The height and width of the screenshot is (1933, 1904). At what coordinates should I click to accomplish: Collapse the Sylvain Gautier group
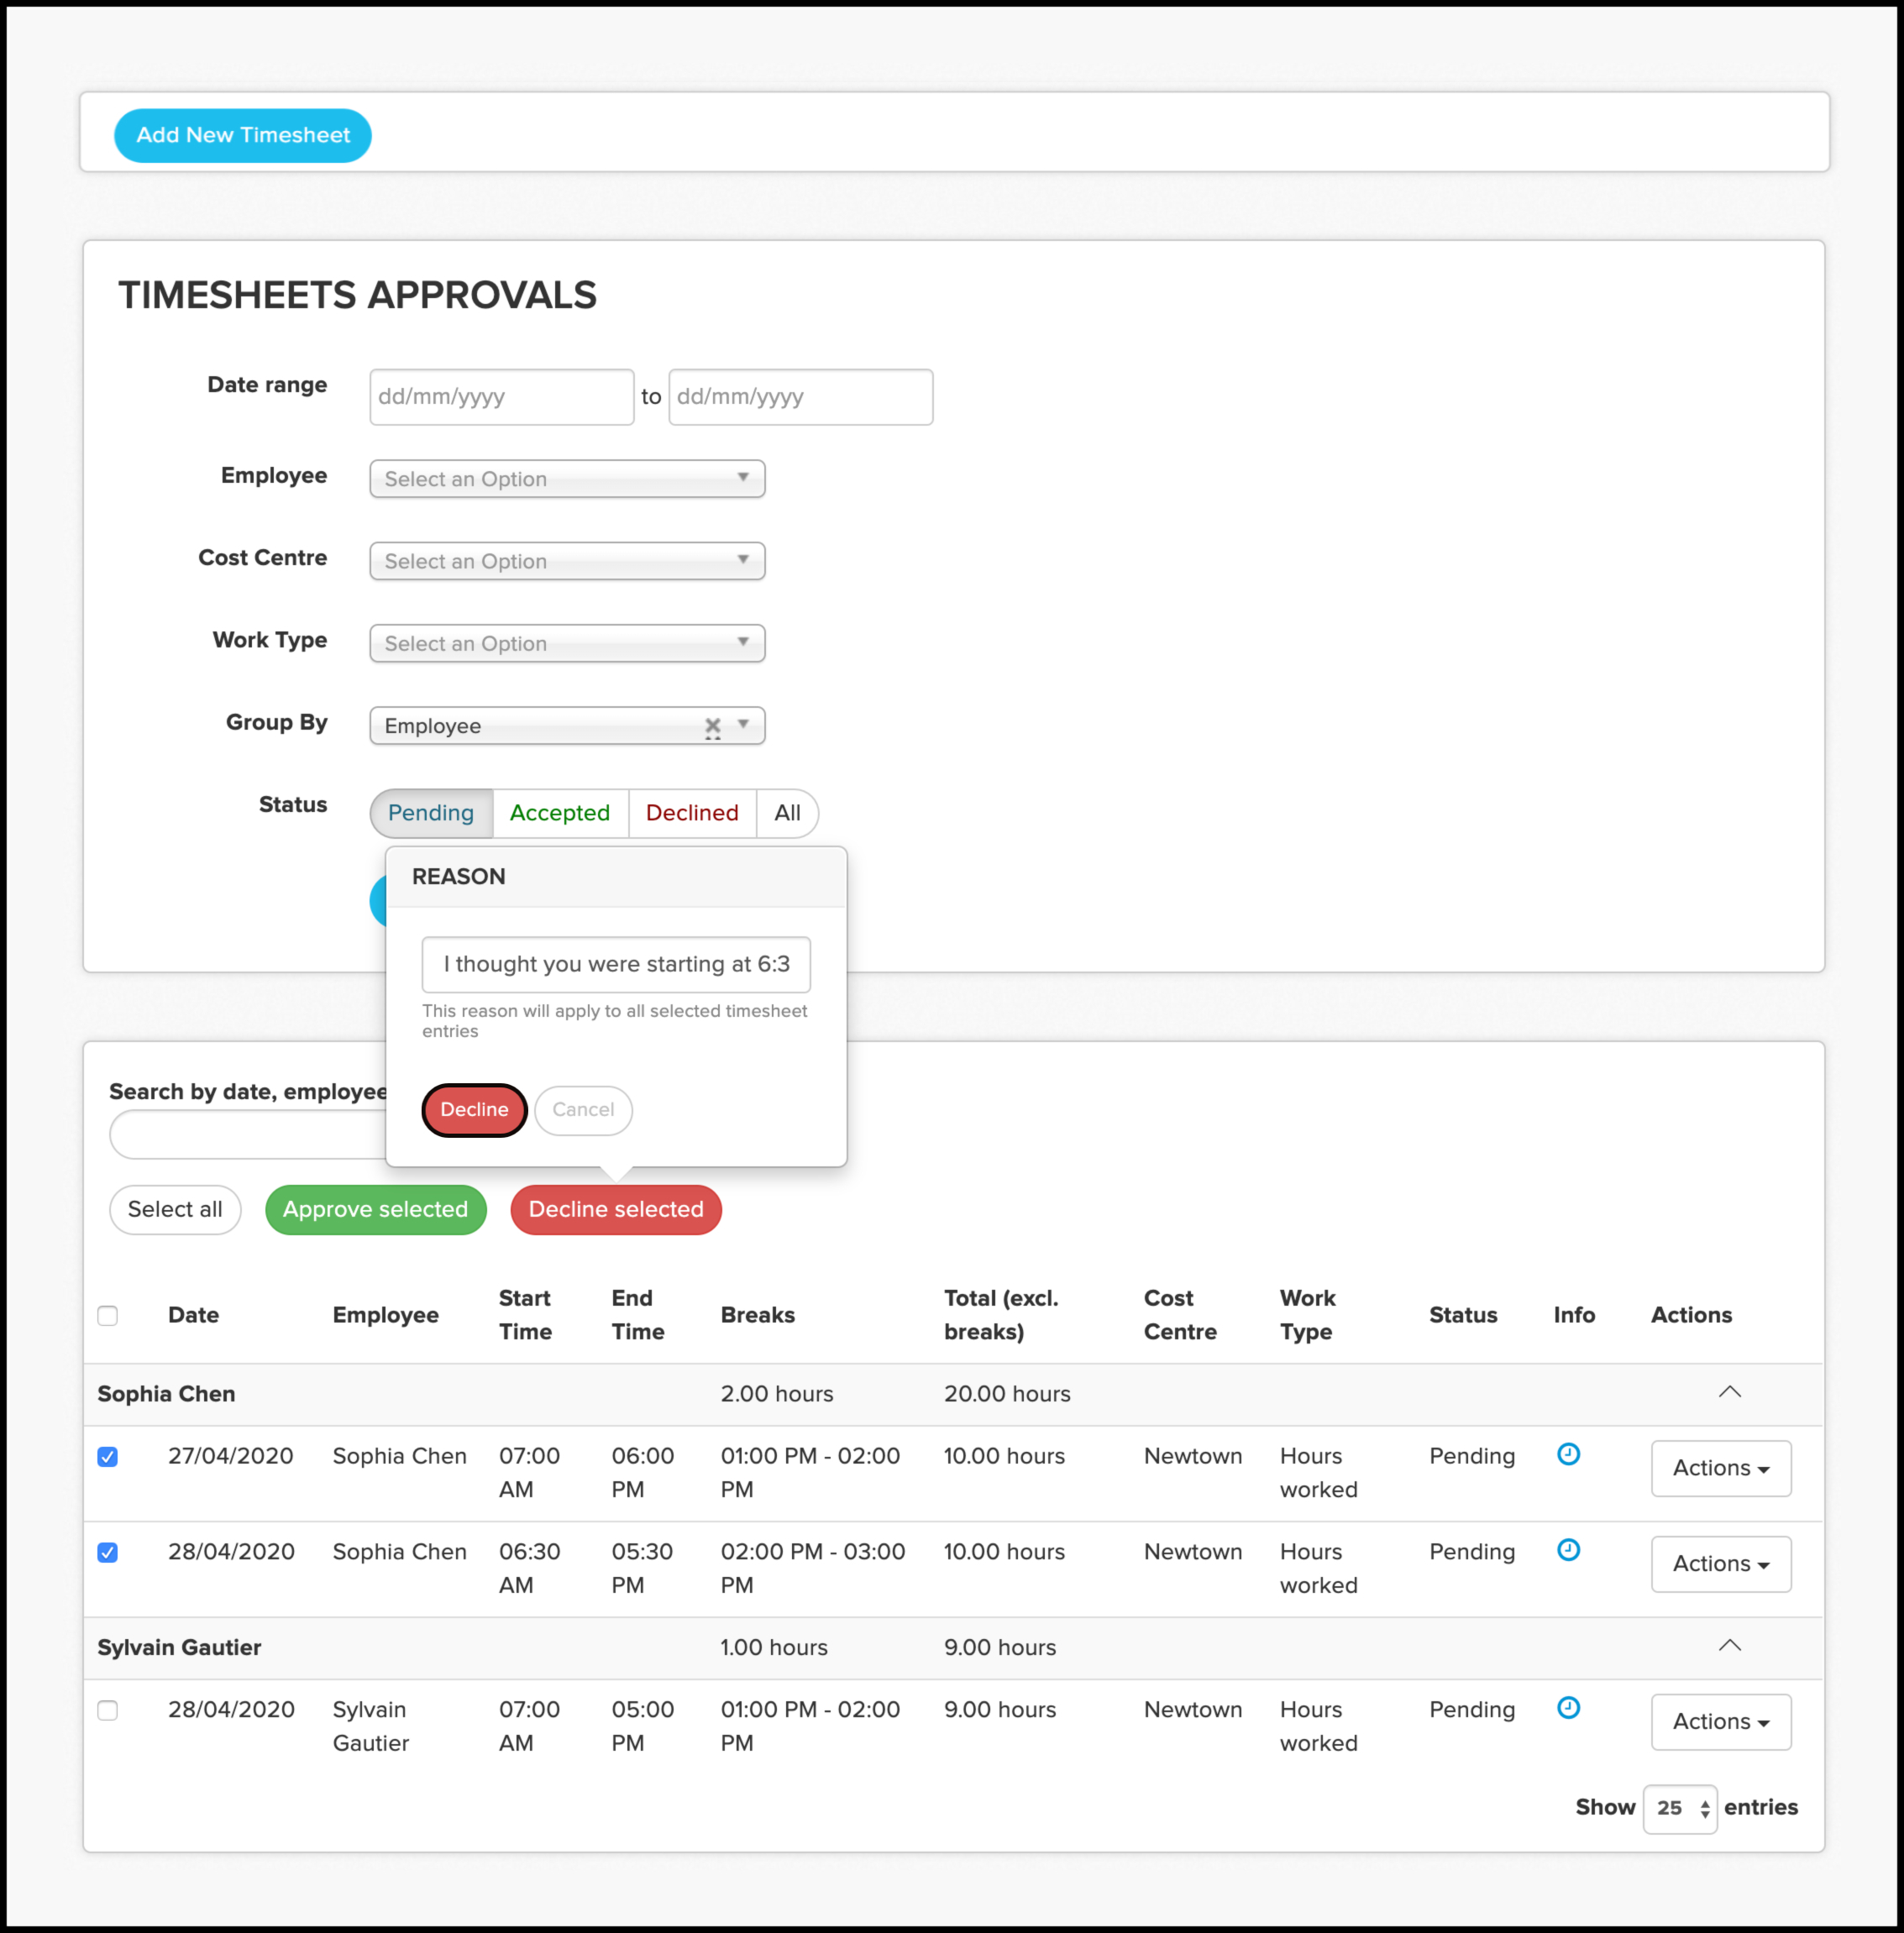[x=1729, y=1646]
